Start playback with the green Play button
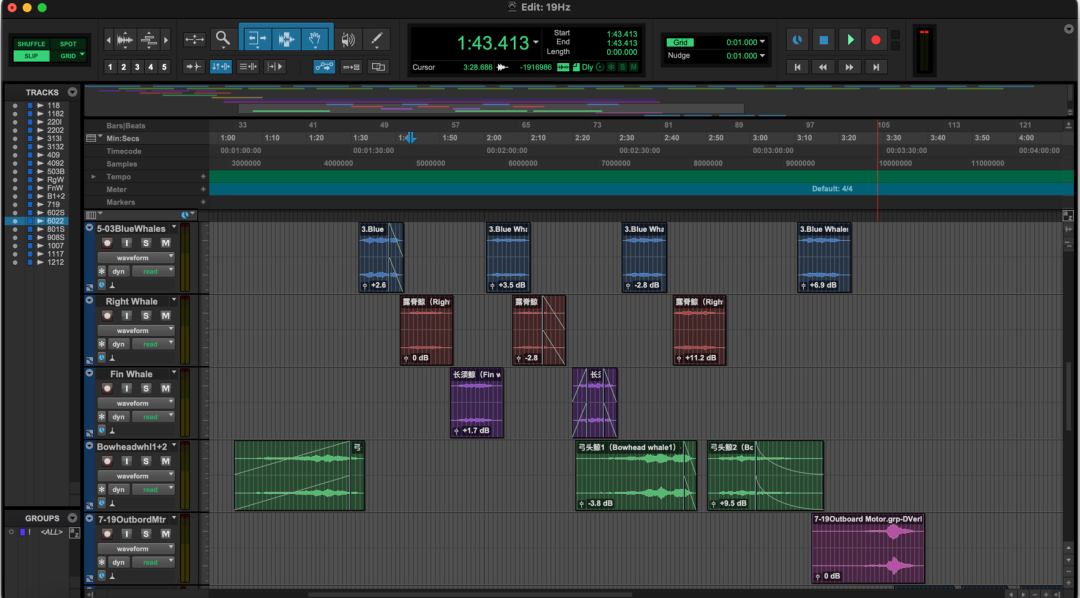The width and height of the screenshot is (1080, 598). pos(850,40)
